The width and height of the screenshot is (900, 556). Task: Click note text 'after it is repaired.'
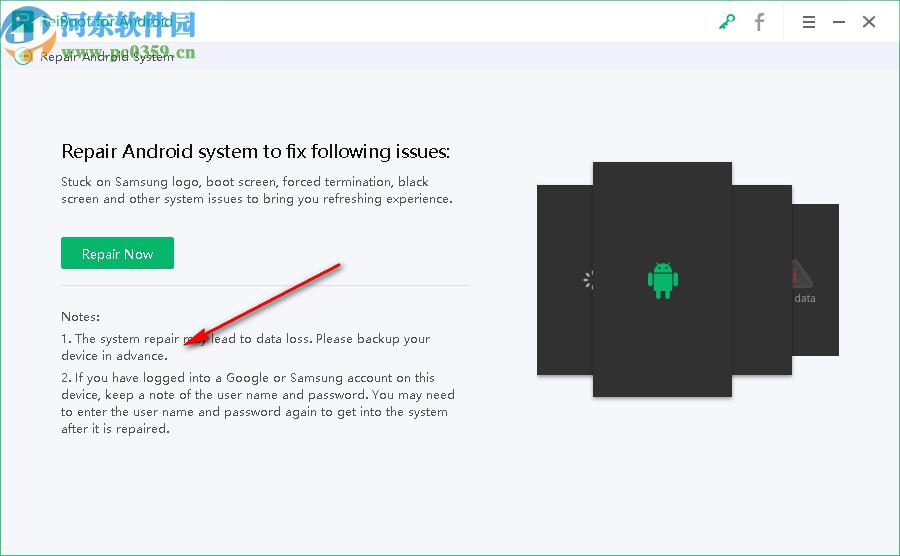(x=115, y=429)
